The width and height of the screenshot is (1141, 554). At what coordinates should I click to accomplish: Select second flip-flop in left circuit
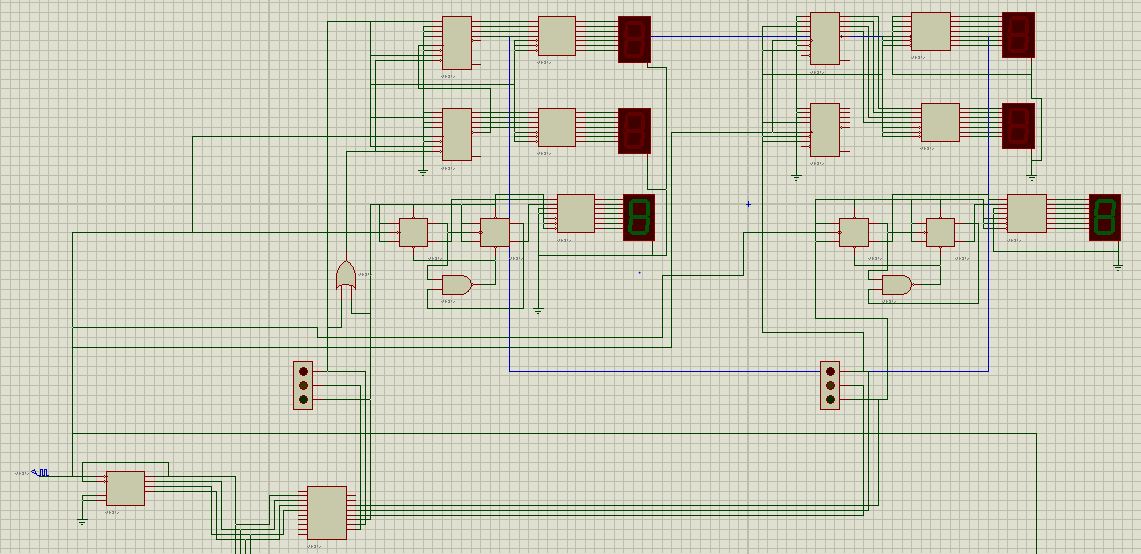[495, 232]
